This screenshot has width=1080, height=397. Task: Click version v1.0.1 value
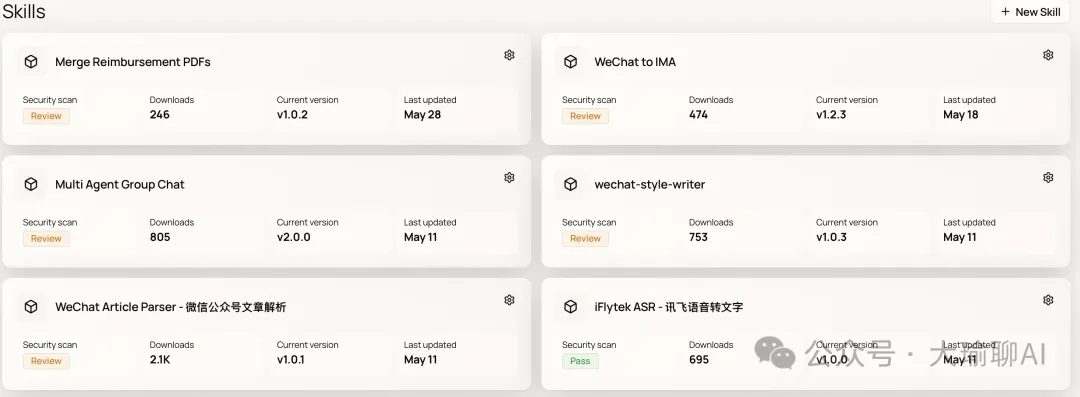[x=291, y=359]
